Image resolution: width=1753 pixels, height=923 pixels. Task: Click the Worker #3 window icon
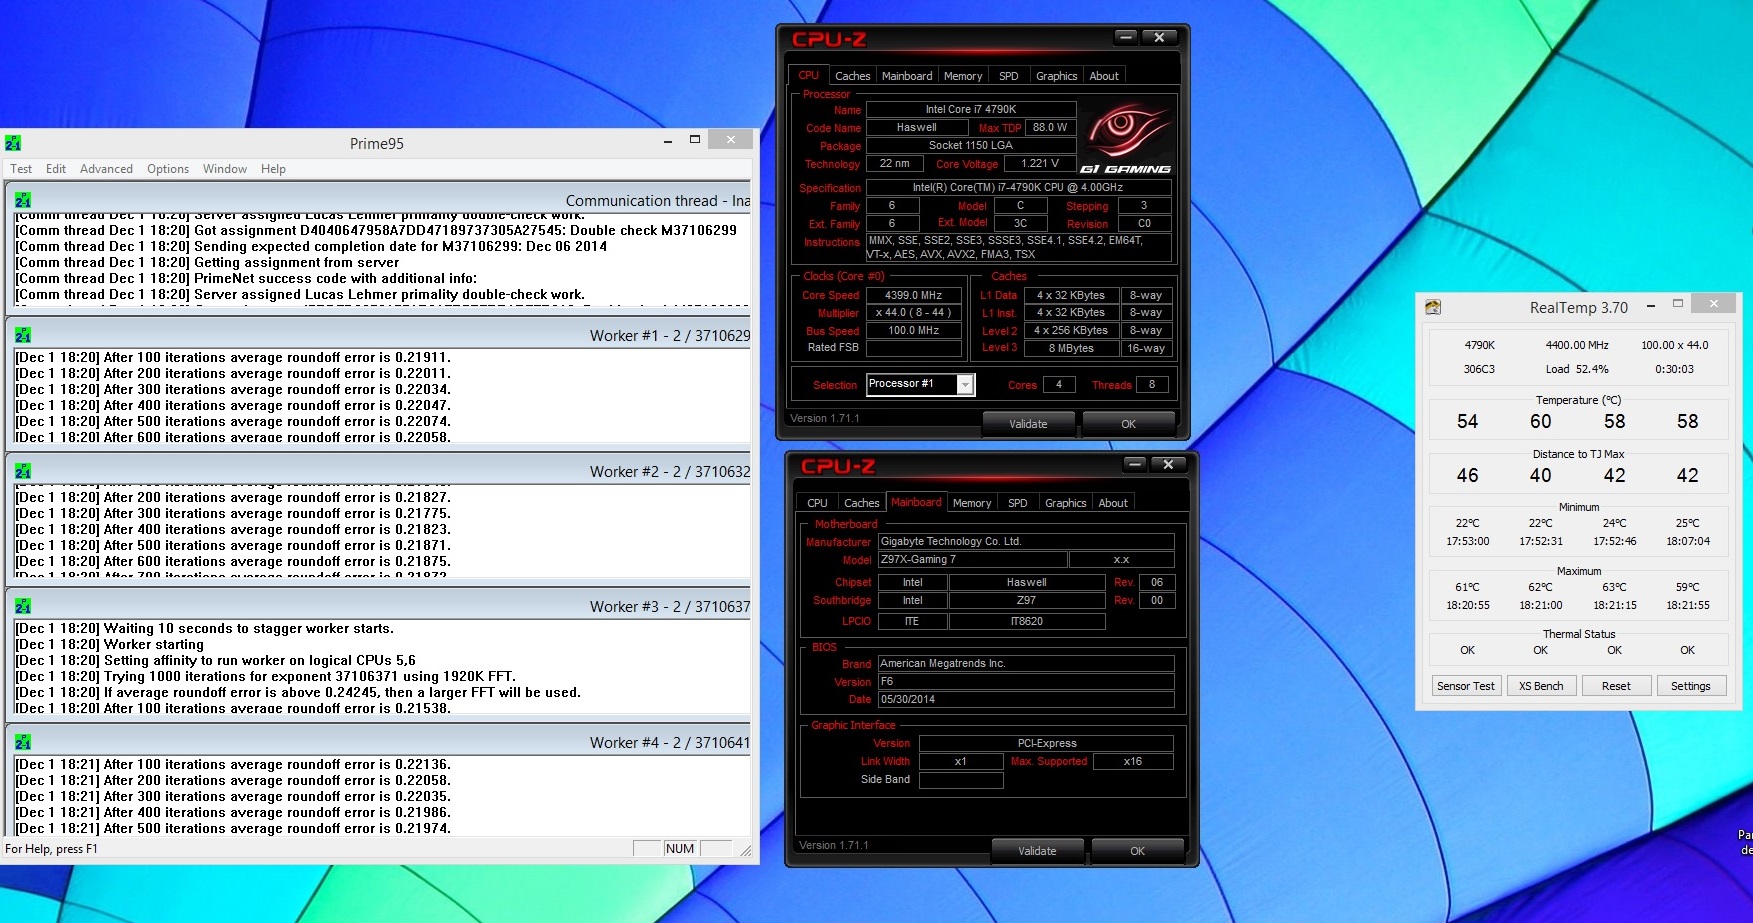tap(23, 606)
